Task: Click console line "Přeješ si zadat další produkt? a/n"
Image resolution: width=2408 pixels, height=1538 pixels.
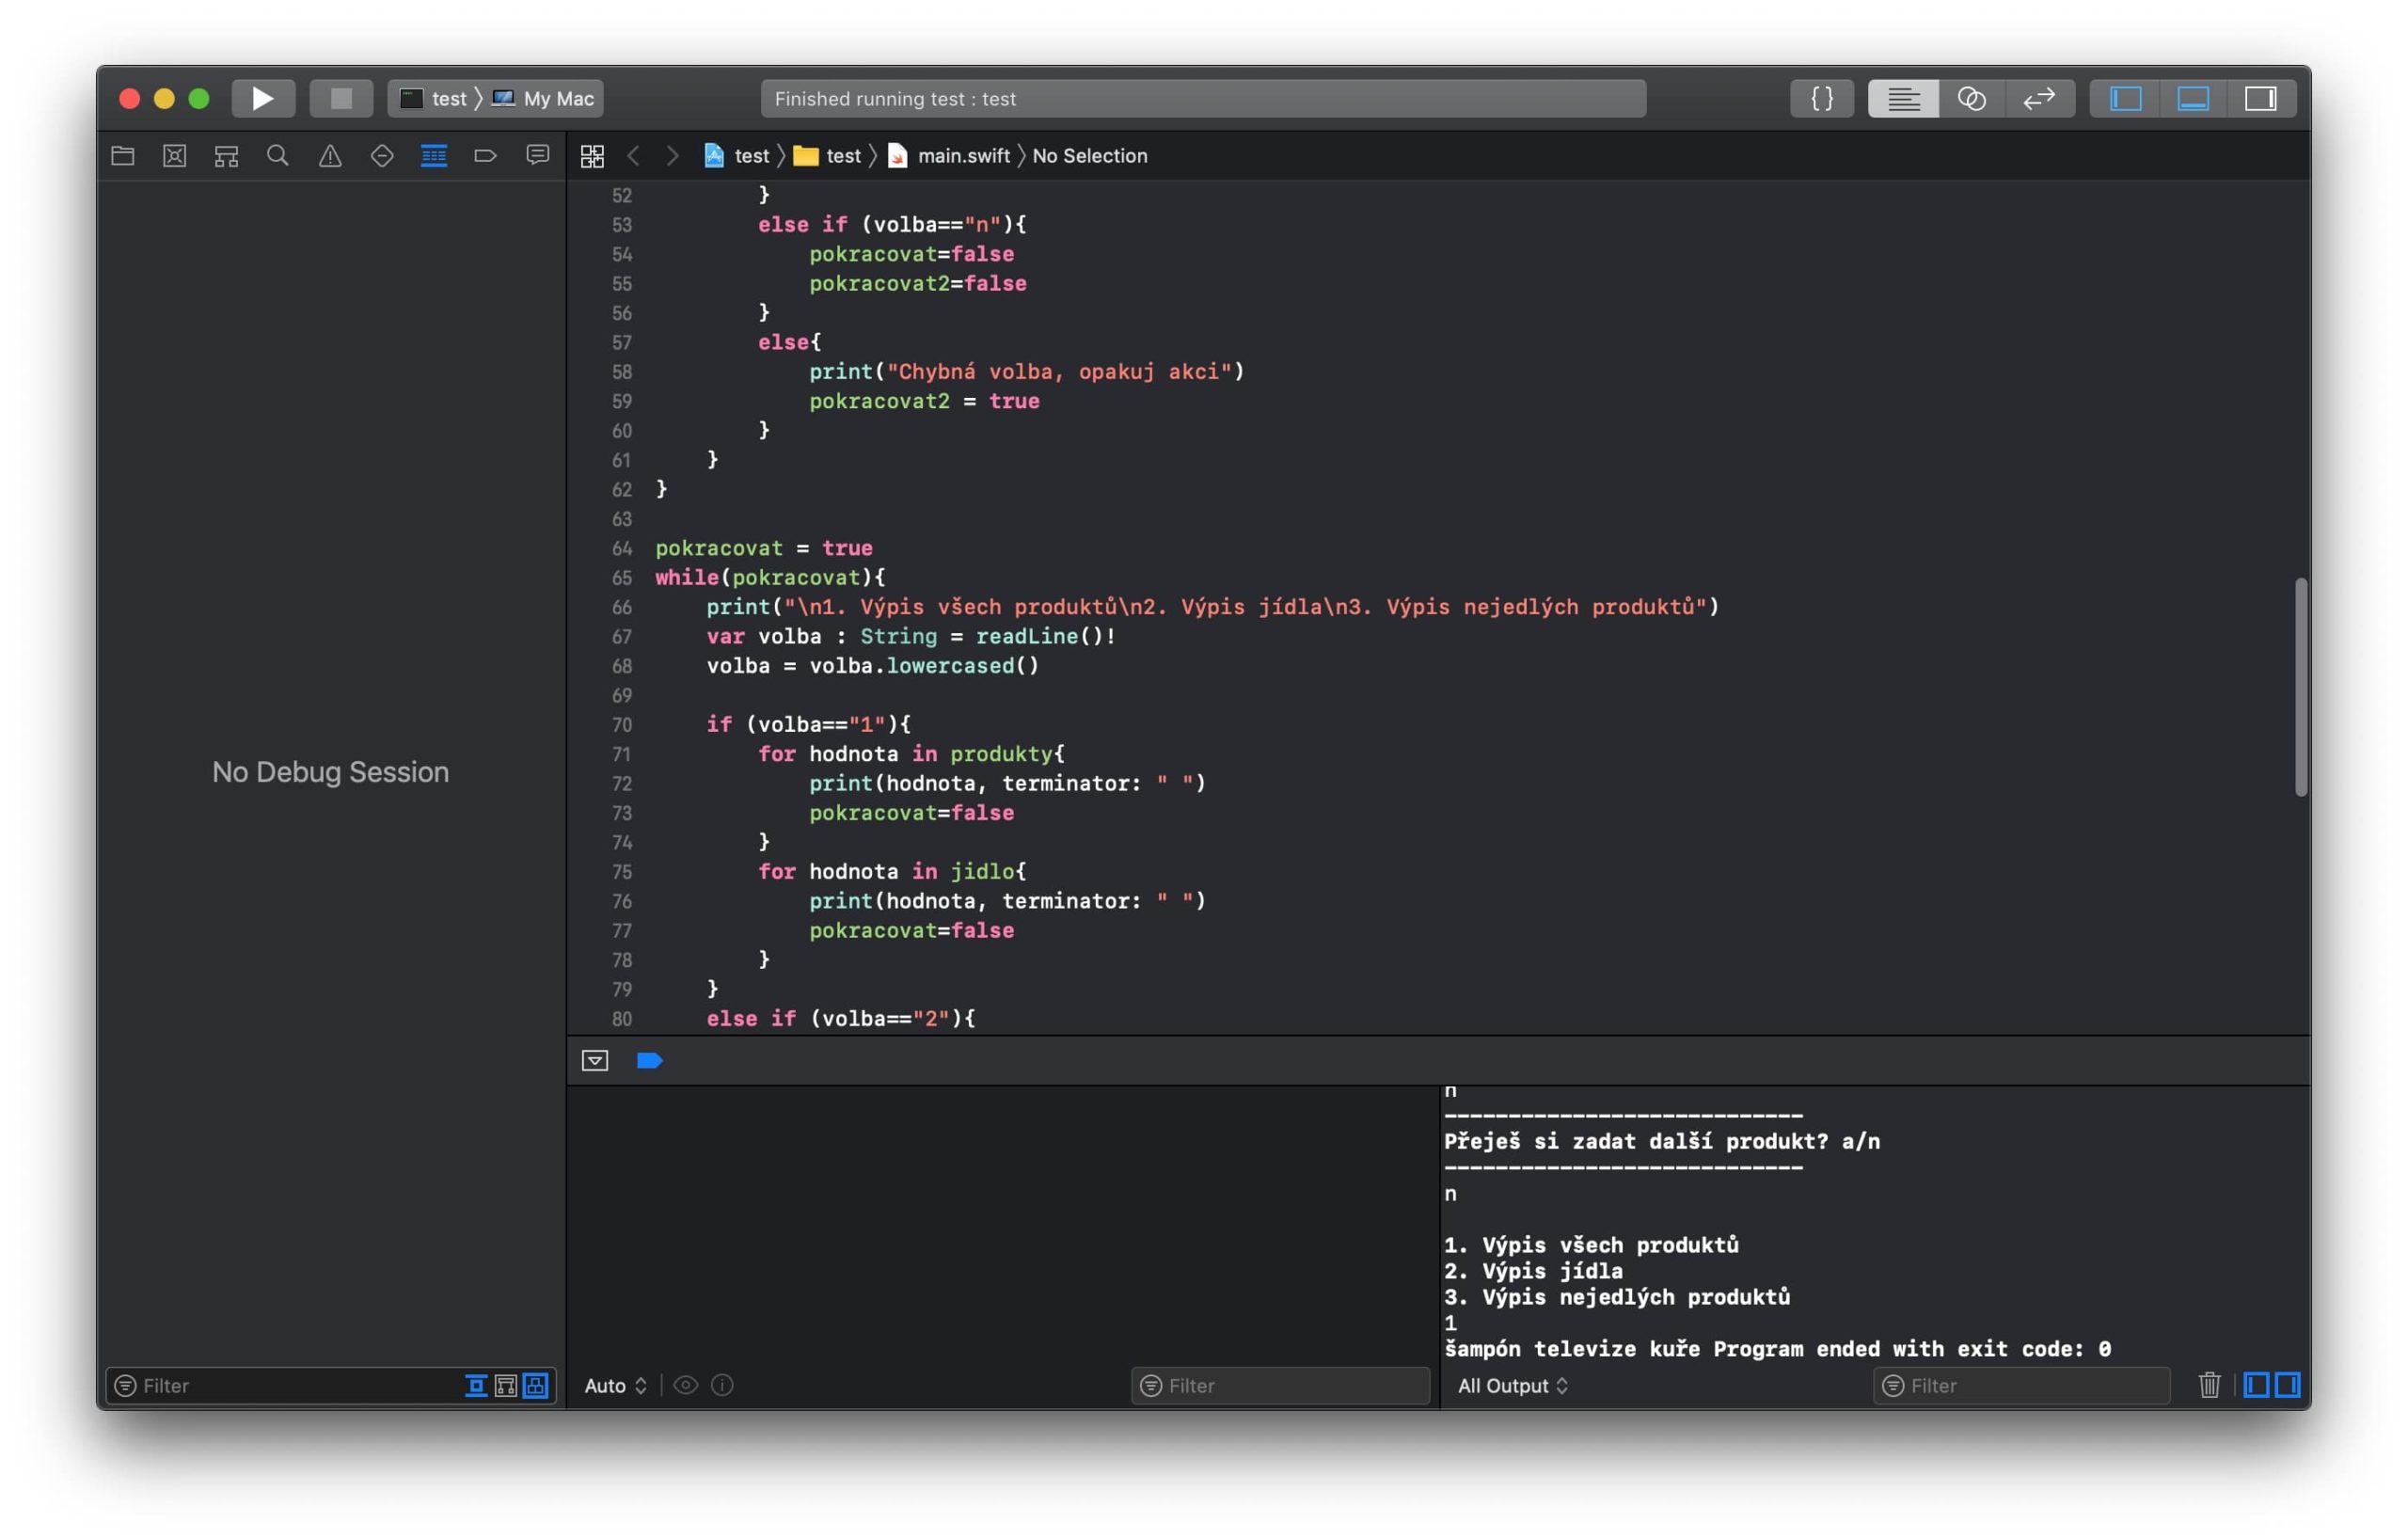Action: tap(1661, 1141)
